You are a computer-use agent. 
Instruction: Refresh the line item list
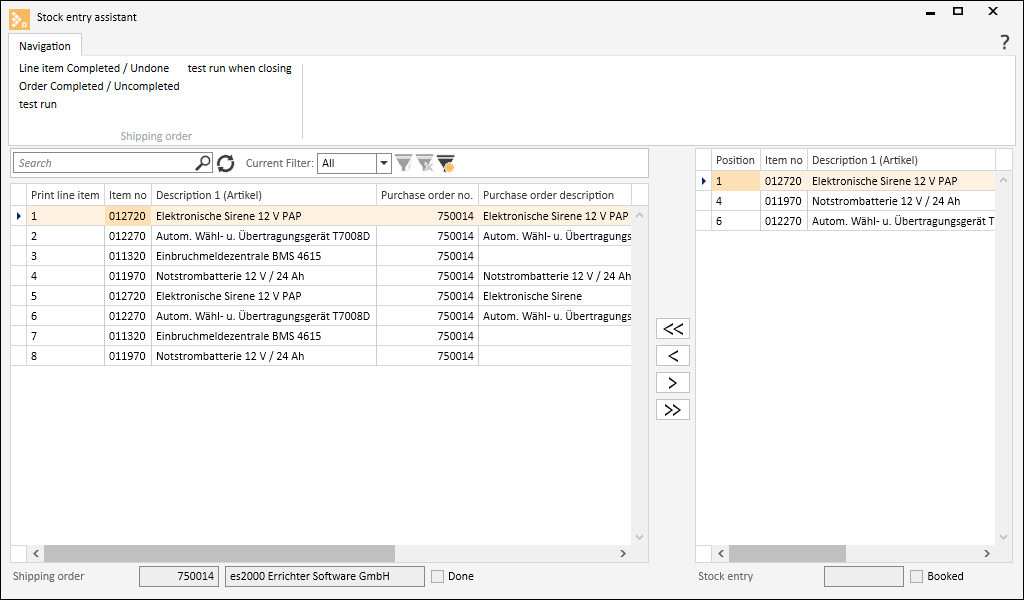[x=226, y=163]
